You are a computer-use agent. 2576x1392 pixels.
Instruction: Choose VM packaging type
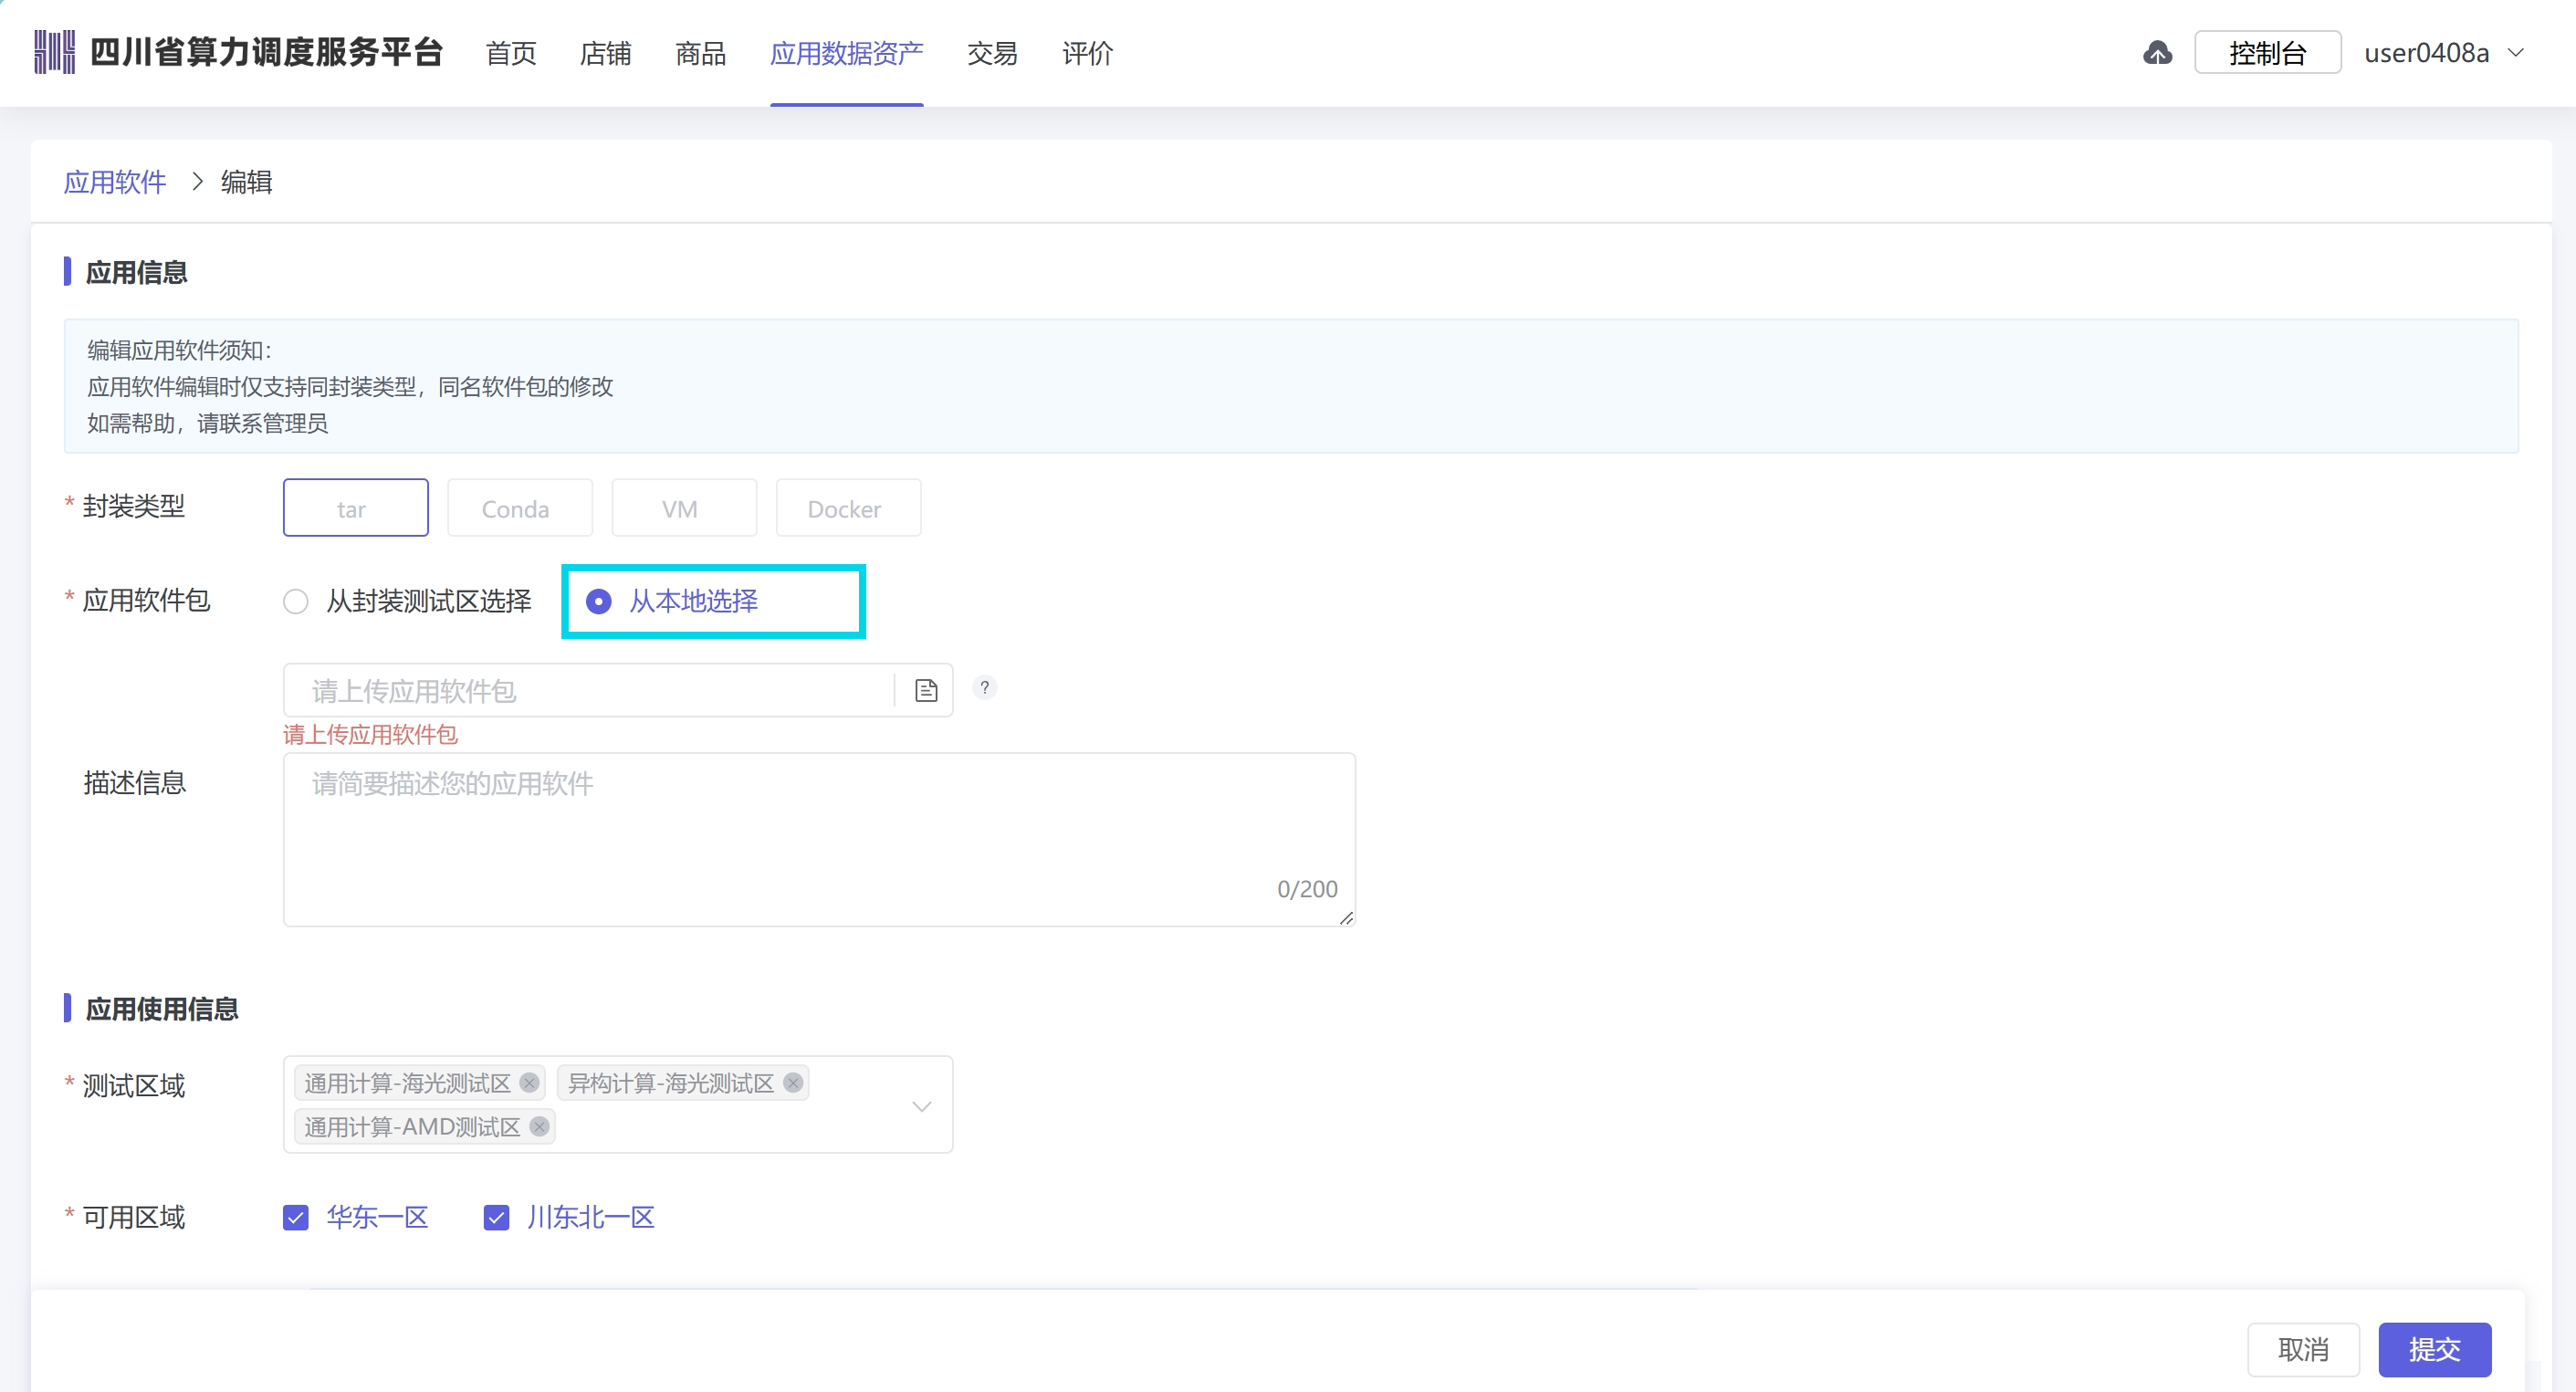(684, 508)
